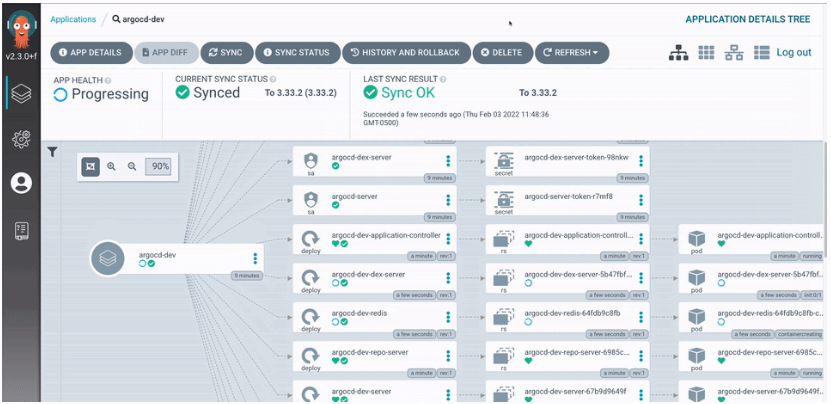Screen dimensions: 831x404
Task: Open the Settings gears icon in sidebar
Action: coord(21,139)
